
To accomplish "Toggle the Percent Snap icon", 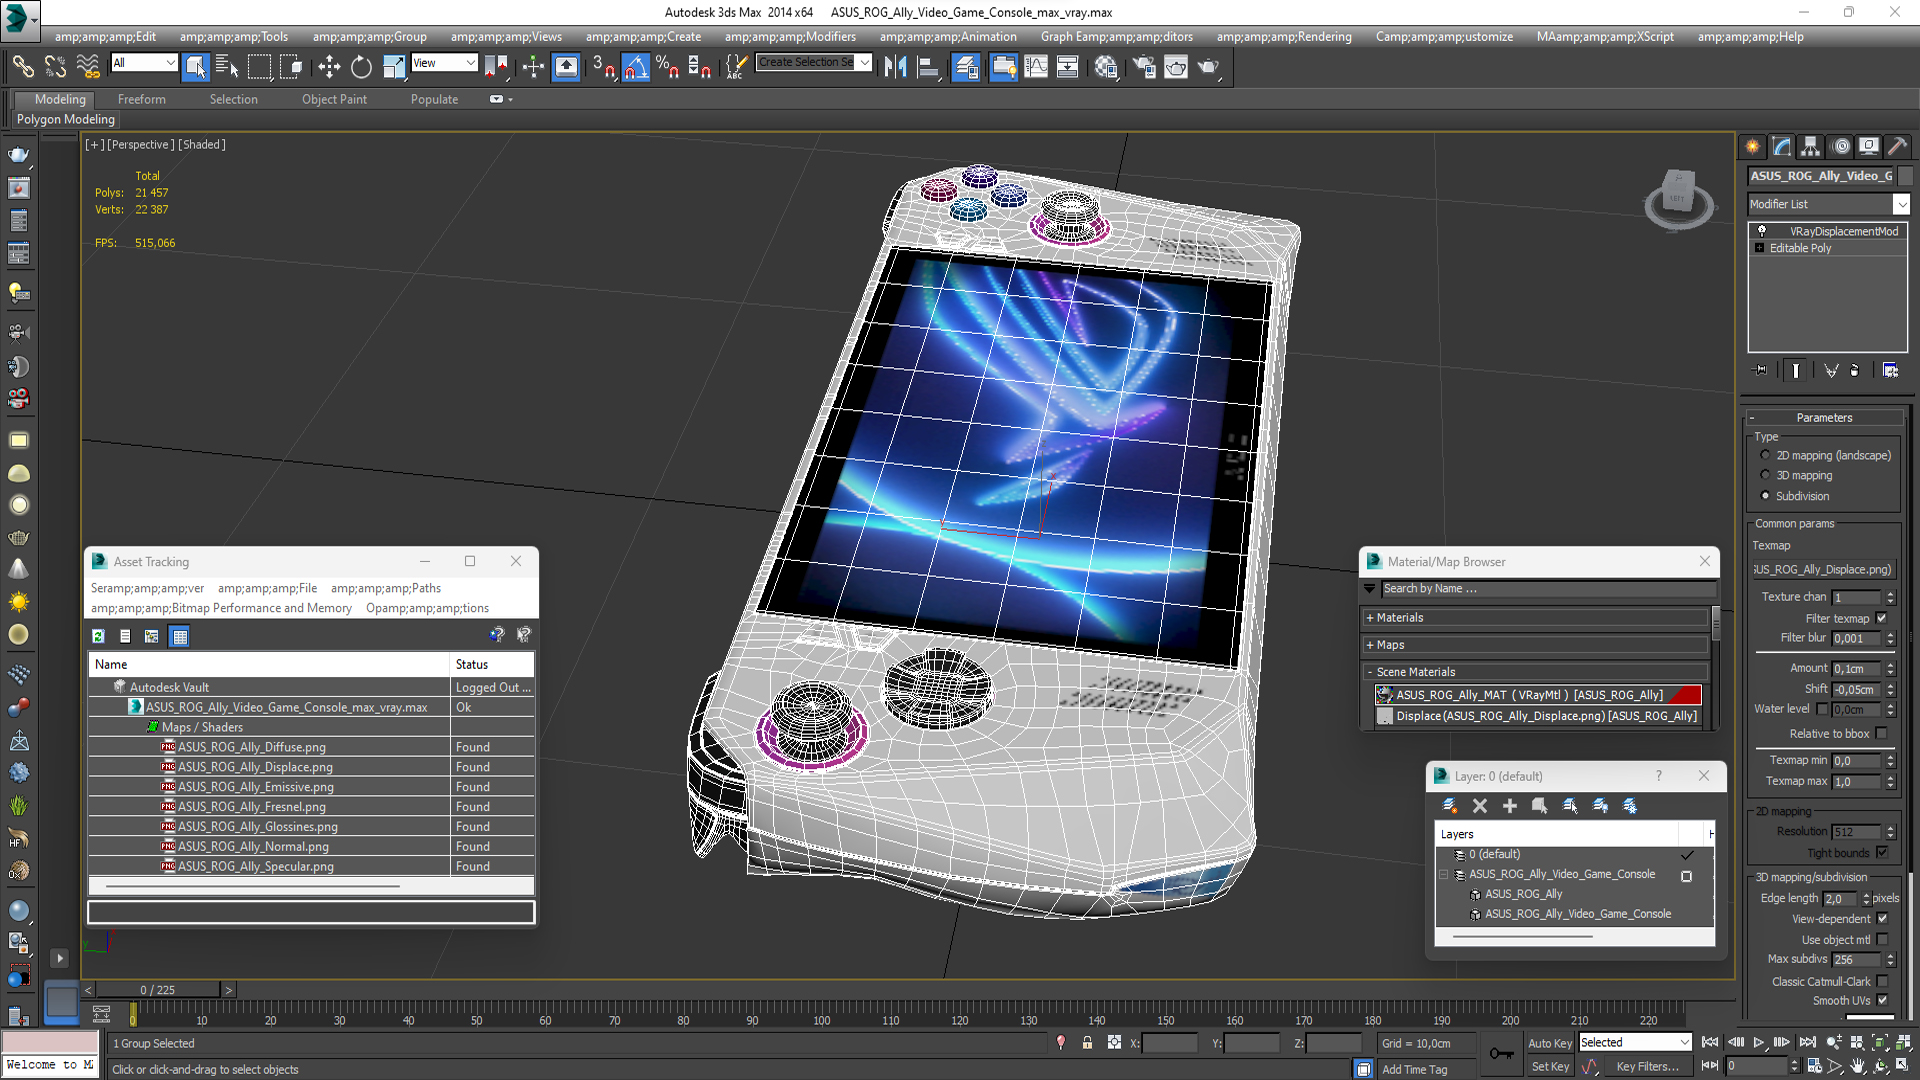I will (x=667, y=67).
